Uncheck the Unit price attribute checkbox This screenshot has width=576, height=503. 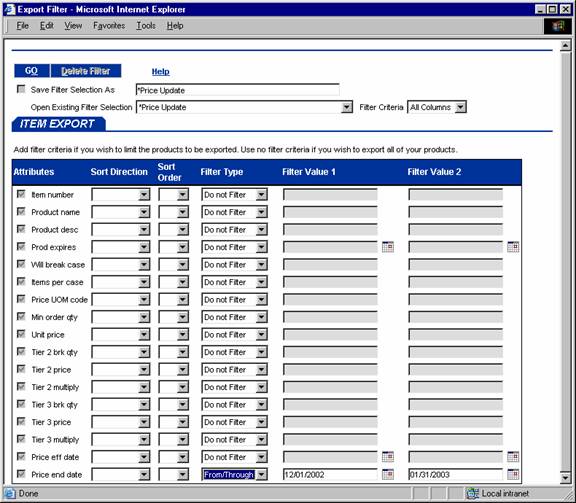tap(21, 334)
